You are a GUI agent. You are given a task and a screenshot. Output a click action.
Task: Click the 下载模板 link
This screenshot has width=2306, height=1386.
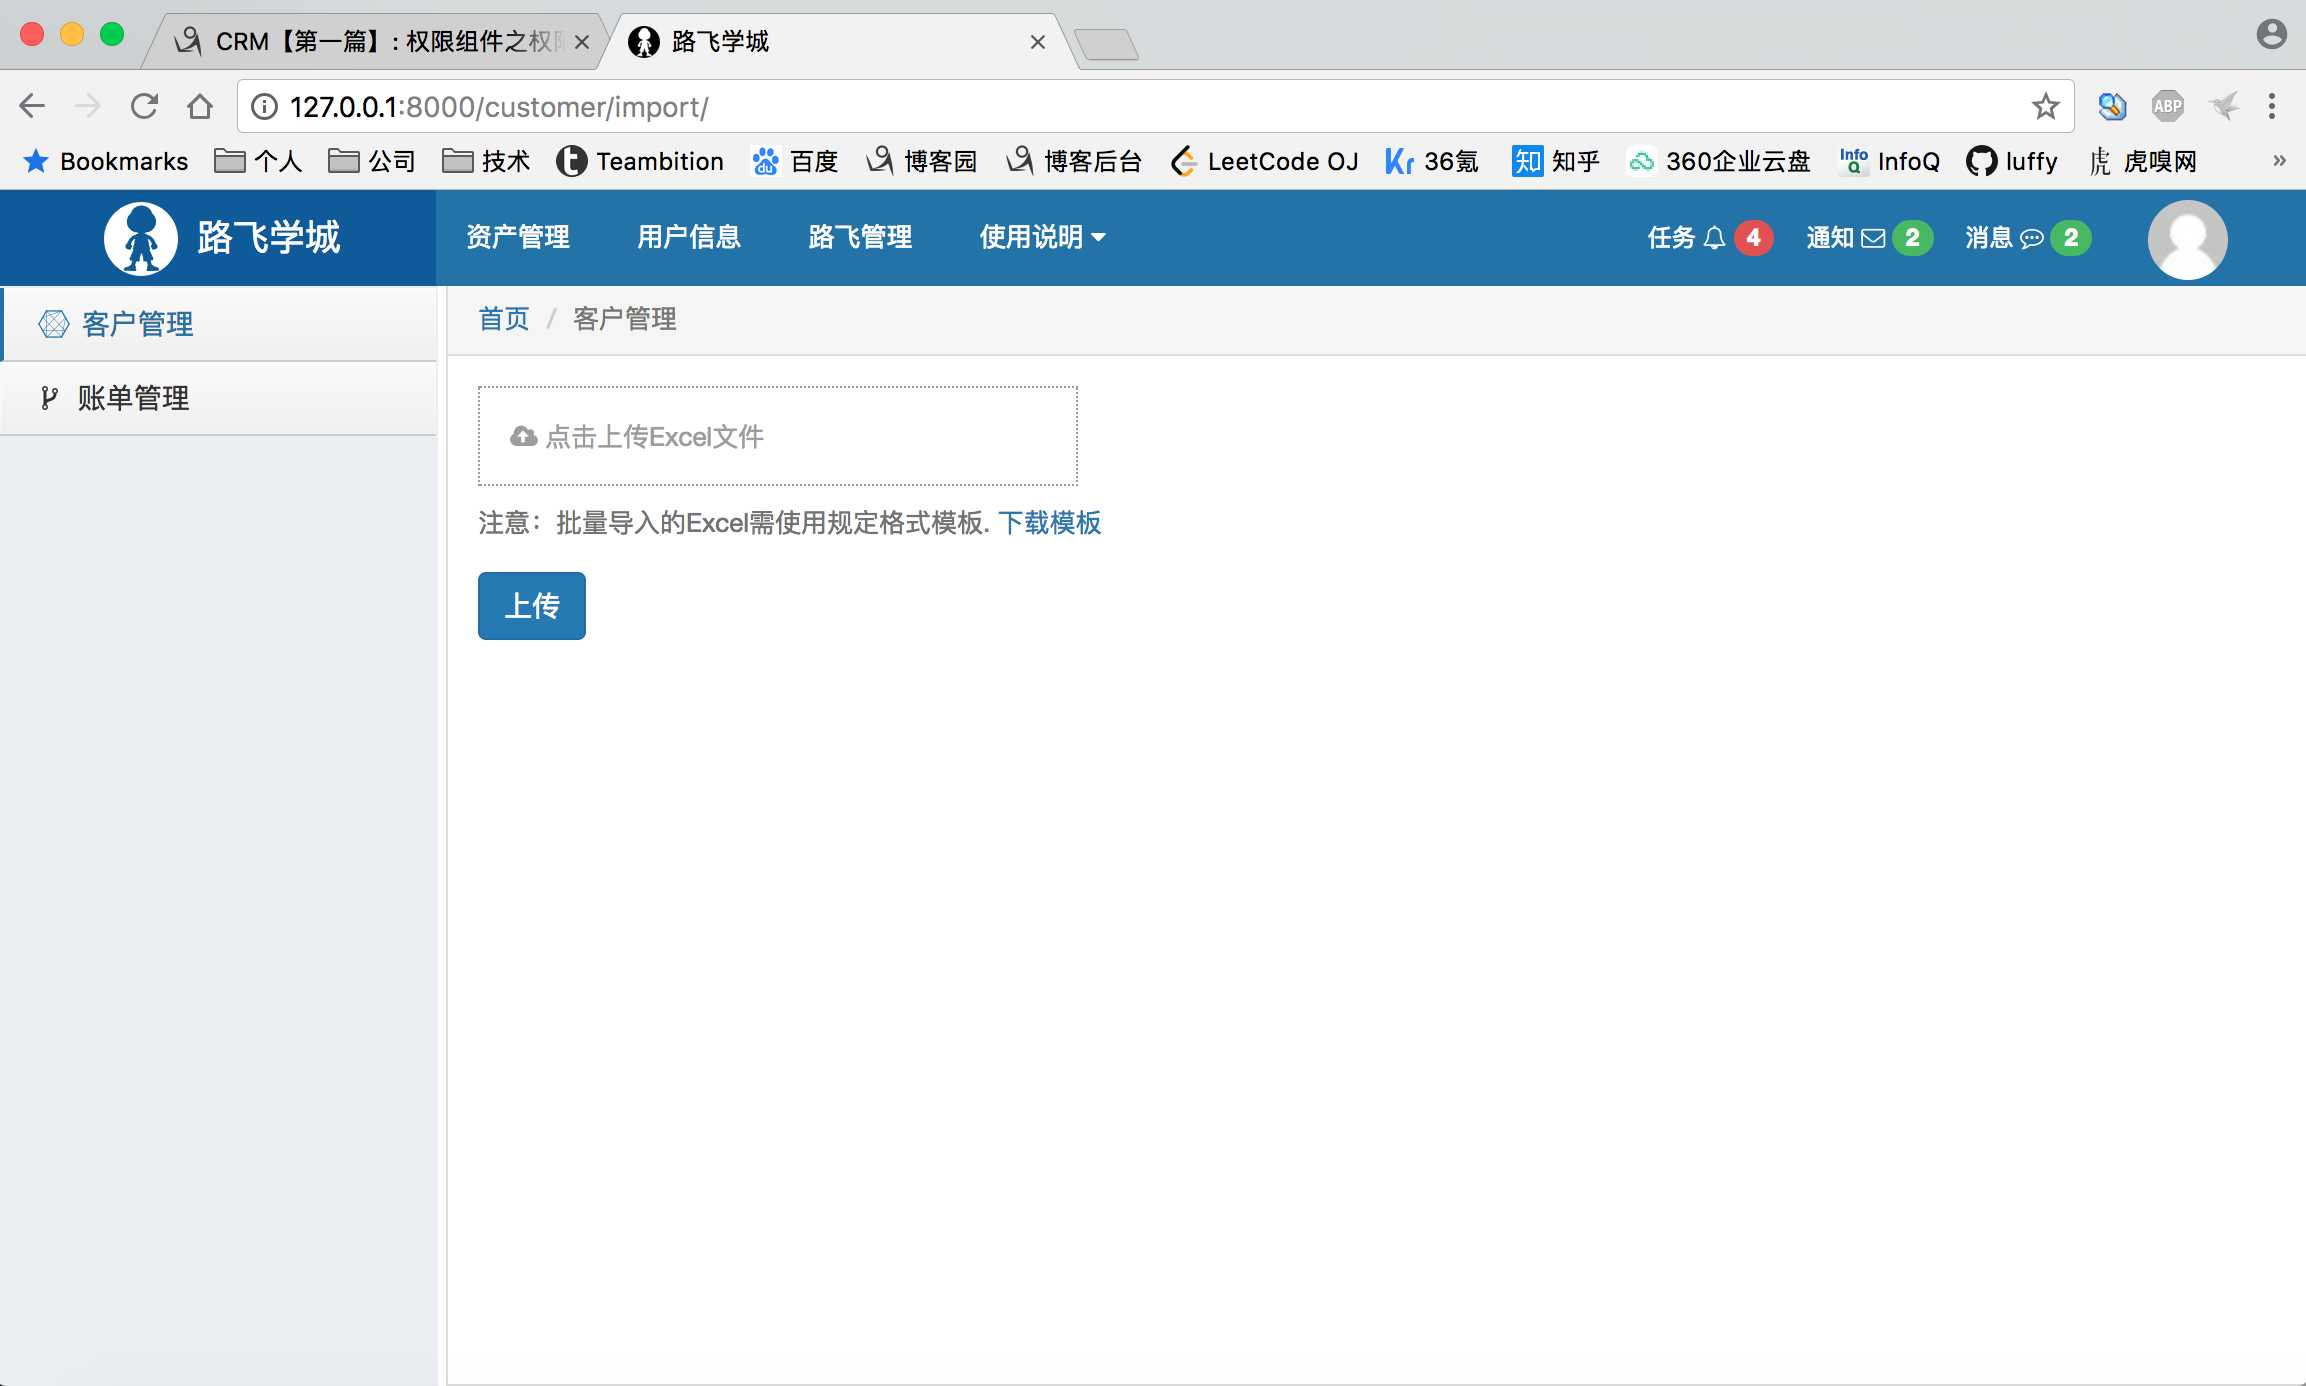coord(1050,523)
